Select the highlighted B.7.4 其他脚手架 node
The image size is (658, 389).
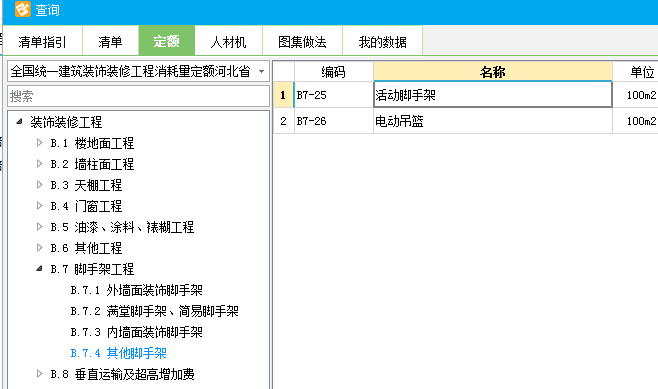119,353
